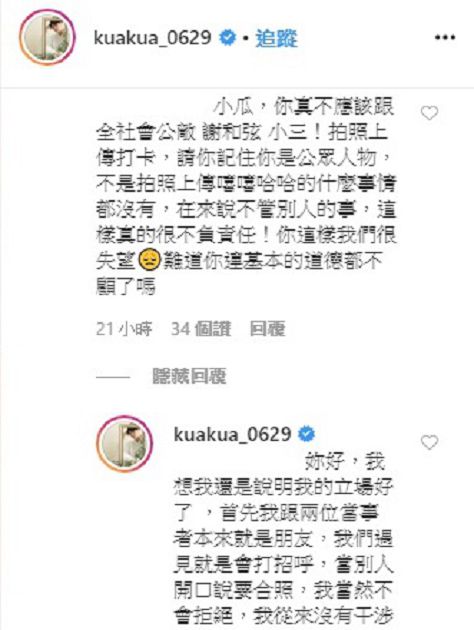Screen dimensions: 474x630
Task: Click the dot separator before 追蹤
Action: 246,39
